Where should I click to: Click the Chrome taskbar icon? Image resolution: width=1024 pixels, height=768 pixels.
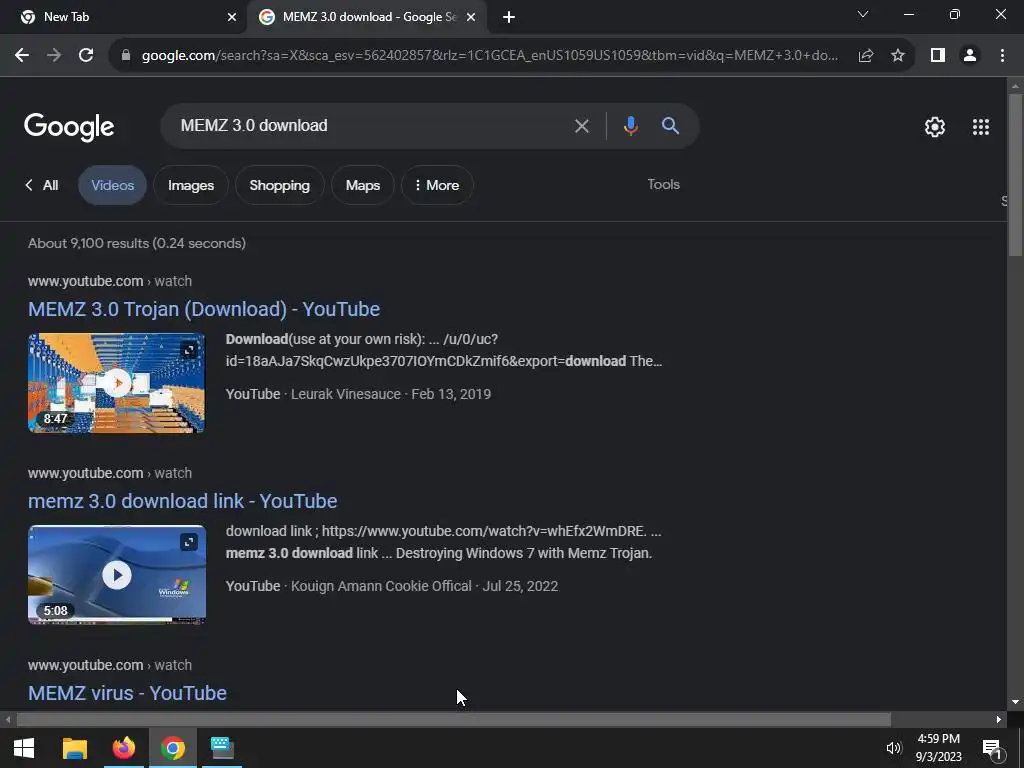173,748
